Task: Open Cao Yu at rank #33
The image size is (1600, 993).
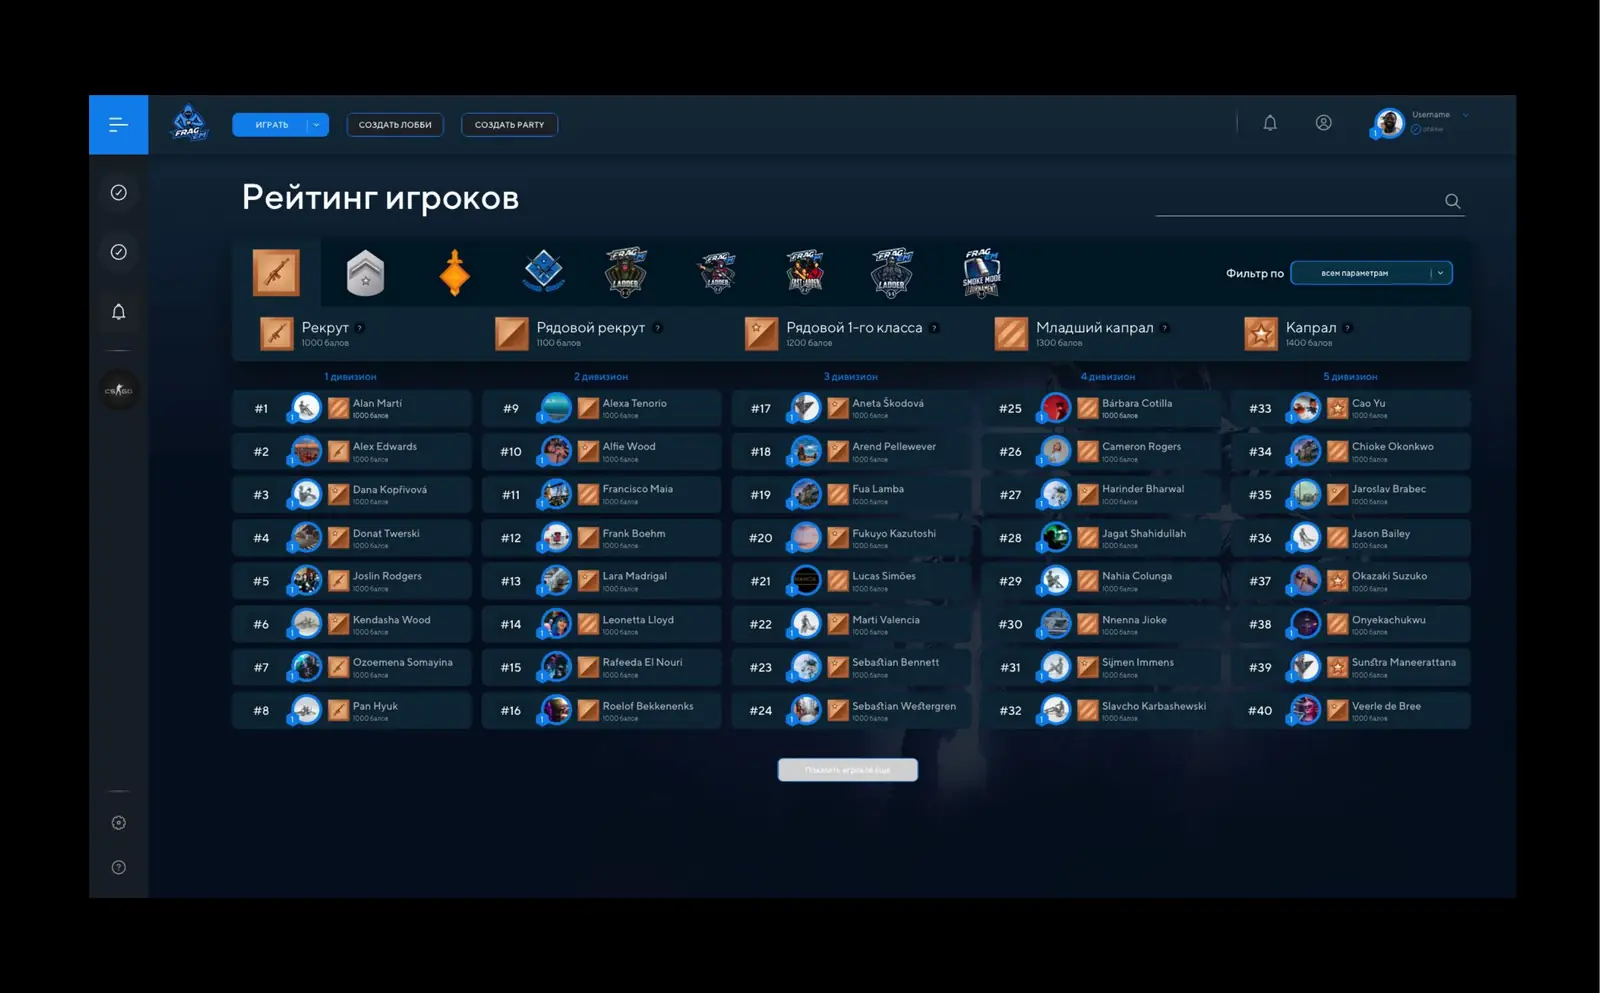Action: click(1351, 408)
